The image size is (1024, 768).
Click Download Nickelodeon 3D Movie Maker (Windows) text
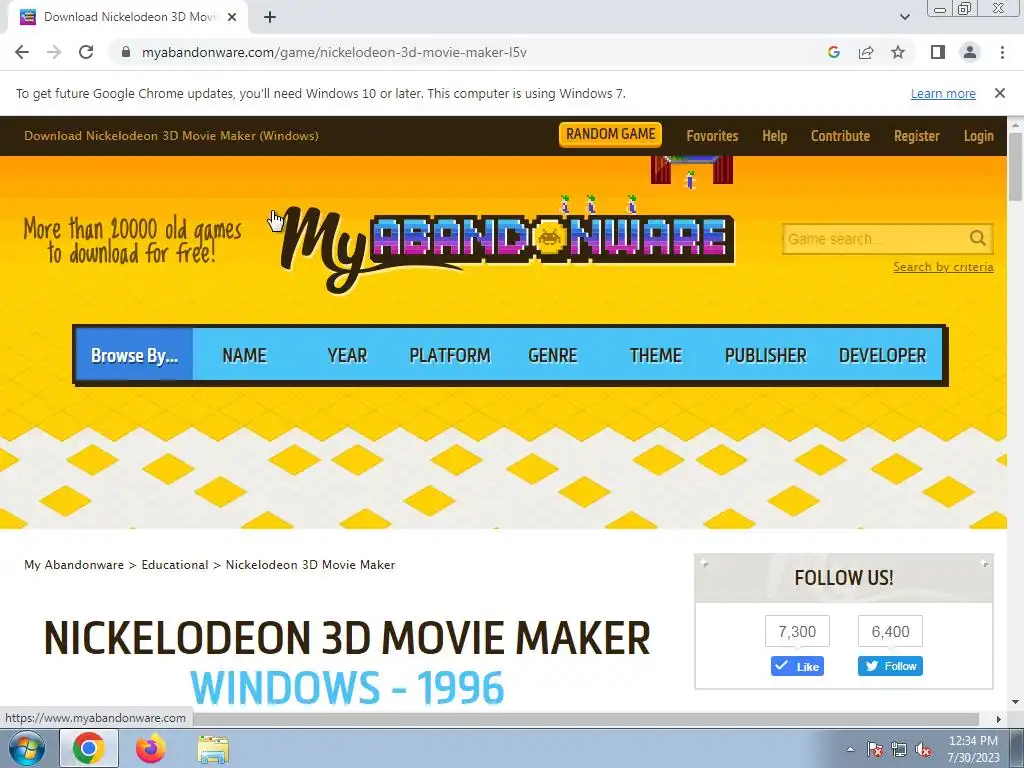click(171, 136)
